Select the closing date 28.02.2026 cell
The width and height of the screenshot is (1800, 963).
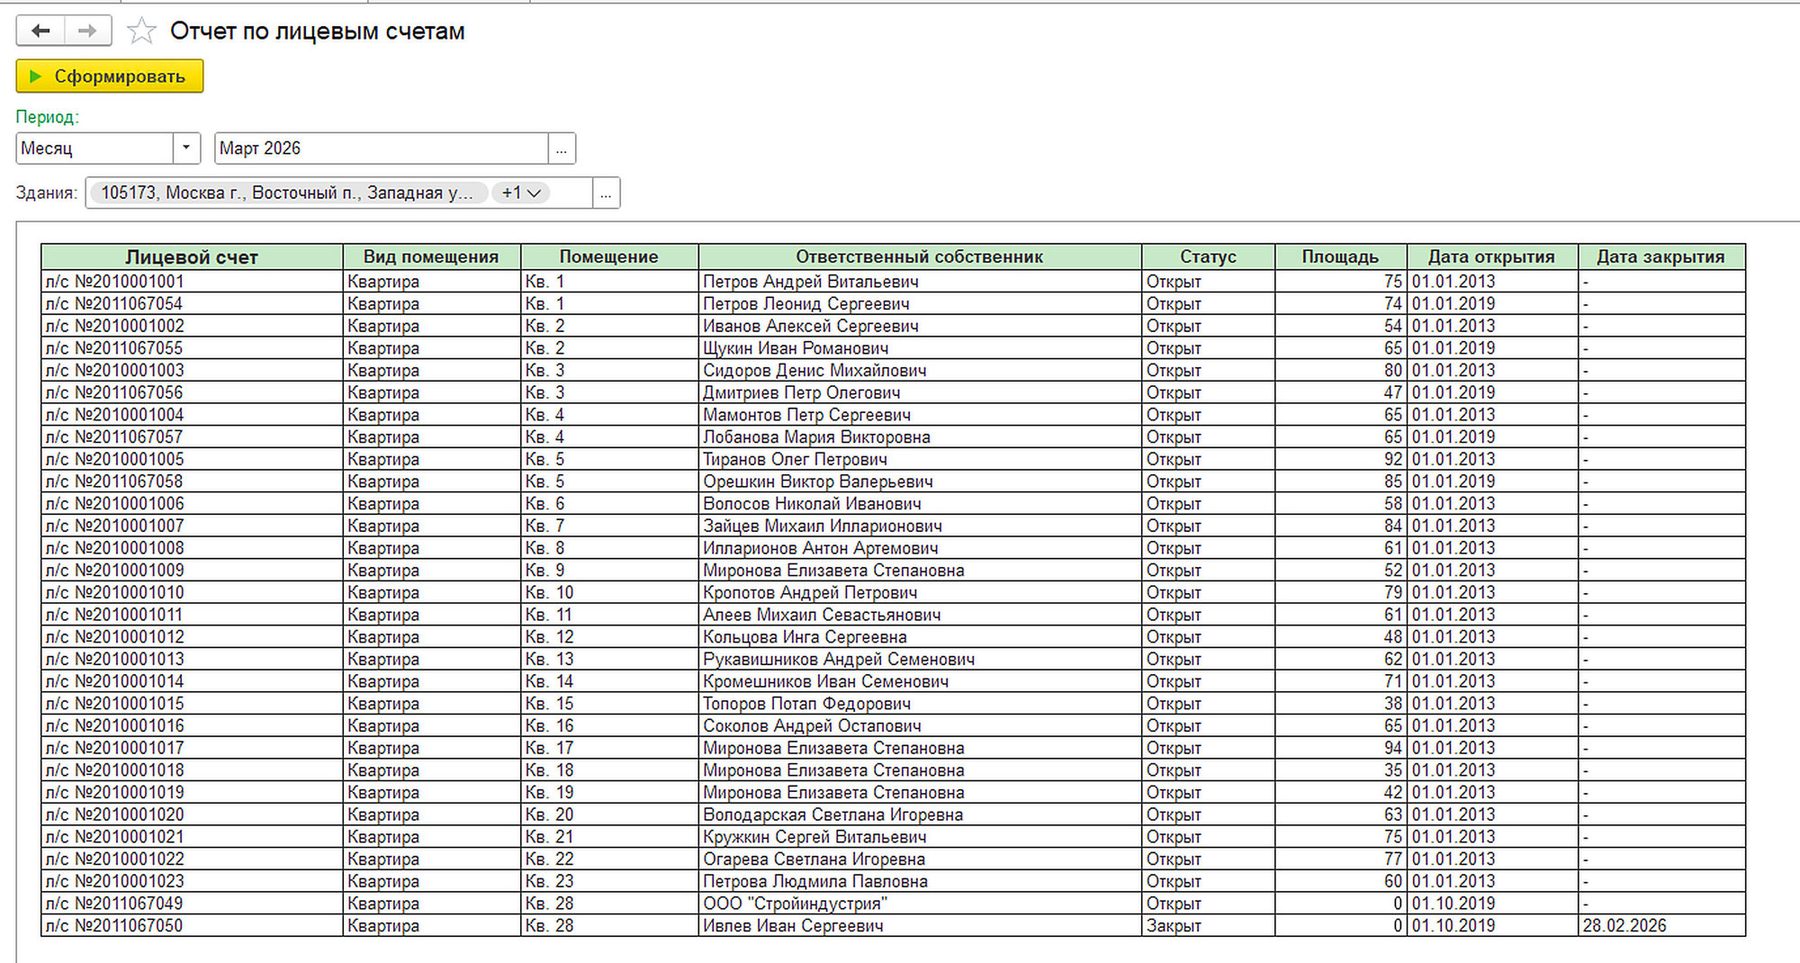pos(1661,926)
